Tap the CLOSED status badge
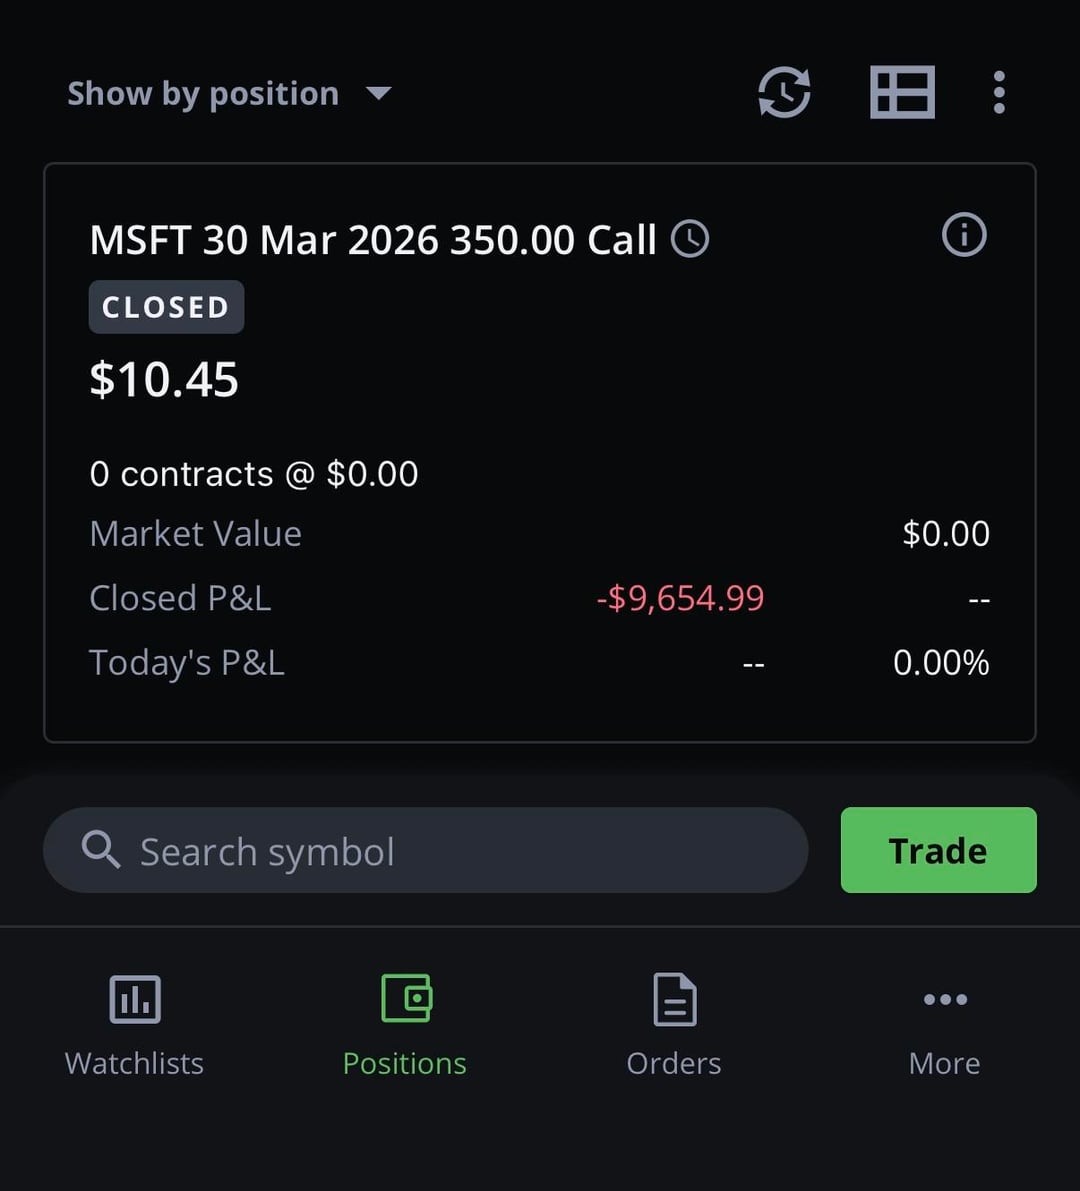The height and width of the screenshot is (1191, 1080). 166,307
